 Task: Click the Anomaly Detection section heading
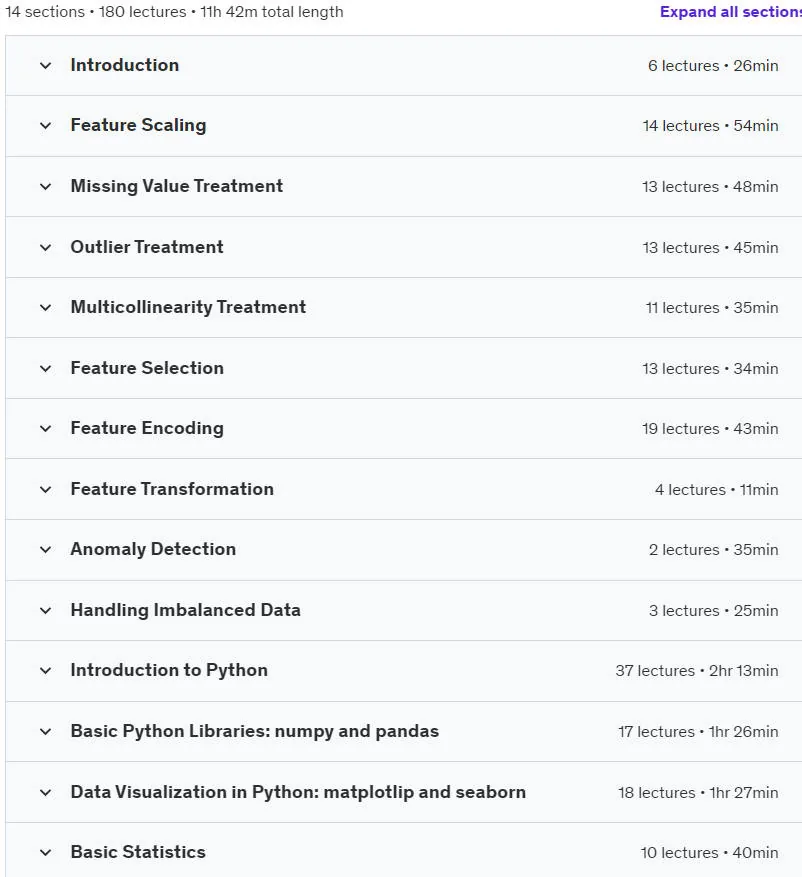point(153,549)
